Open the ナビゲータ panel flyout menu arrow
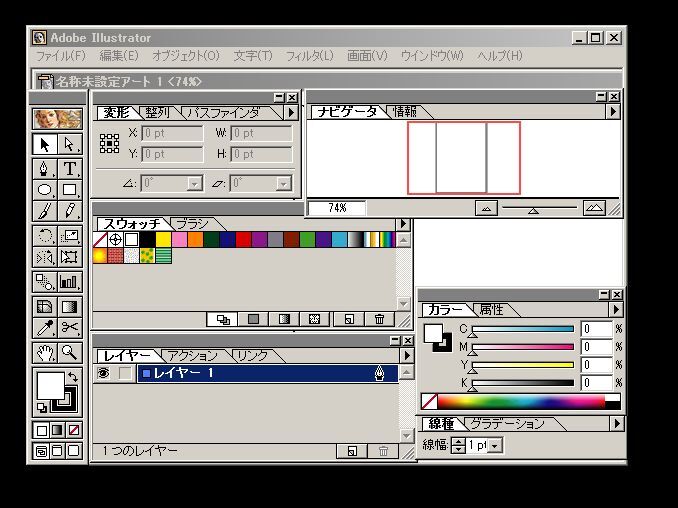This screenshot has width=678, height=508. 613,112
